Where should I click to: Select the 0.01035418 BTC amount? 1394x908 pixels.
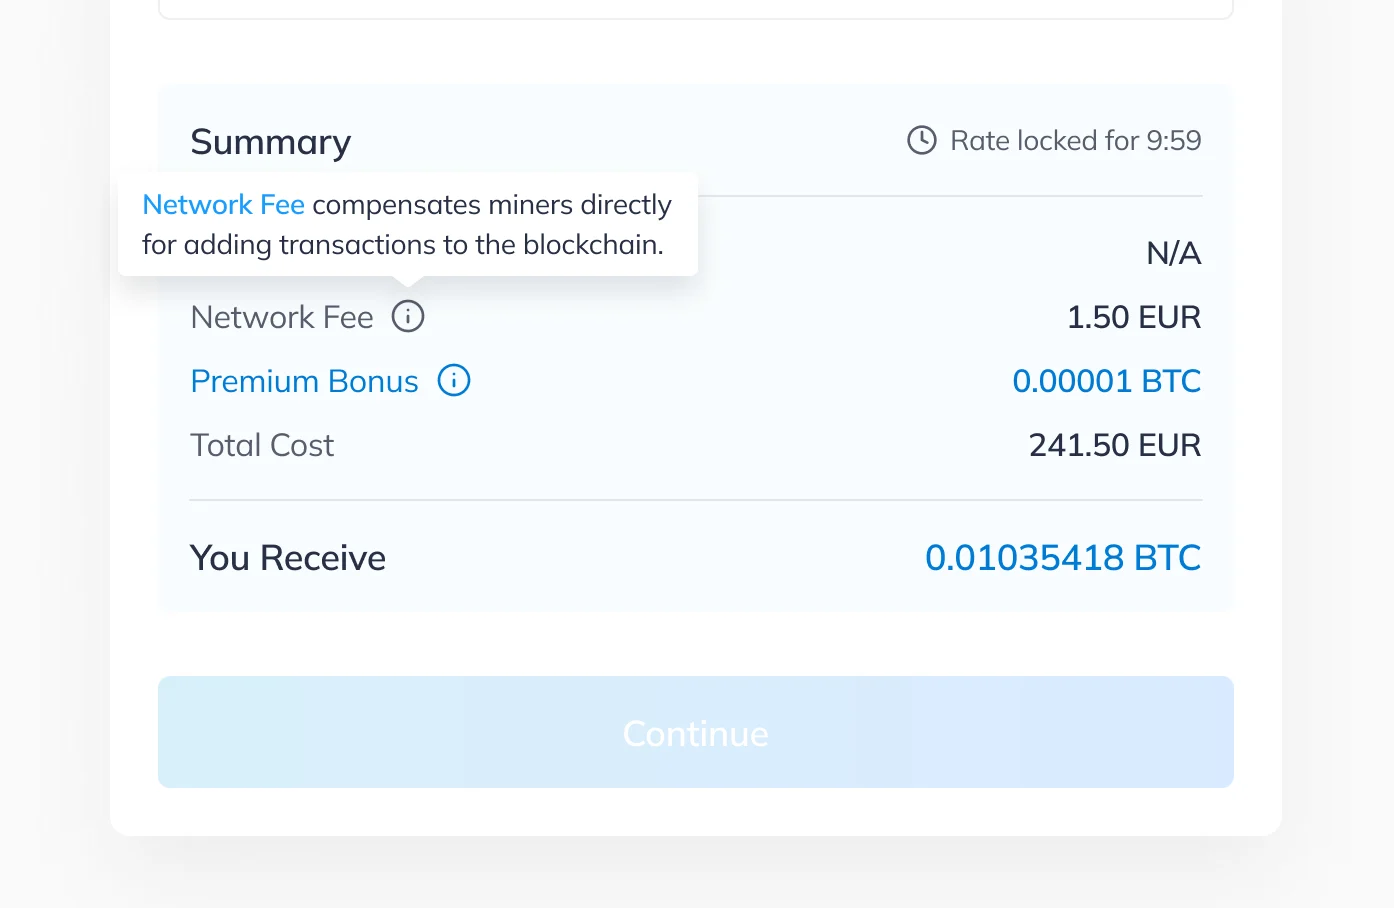[1063, 558]
